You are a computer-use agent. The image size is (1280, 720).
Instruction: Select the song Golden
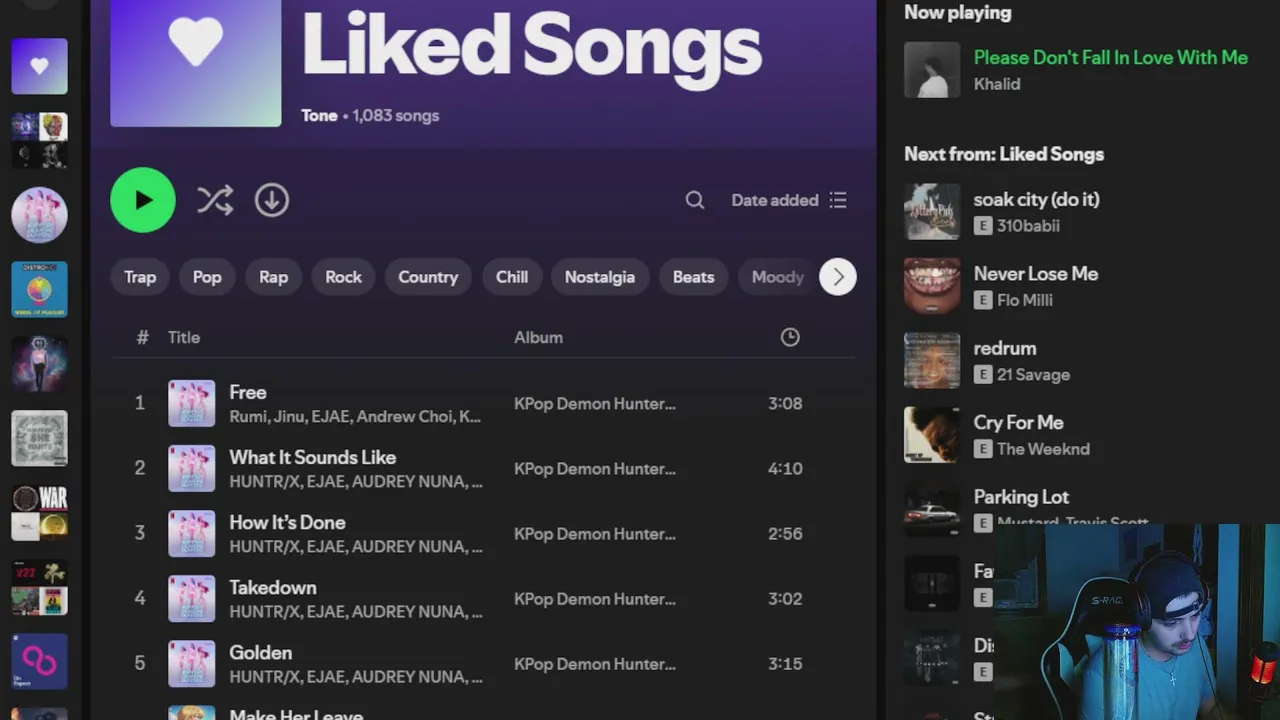coord(260,652)
